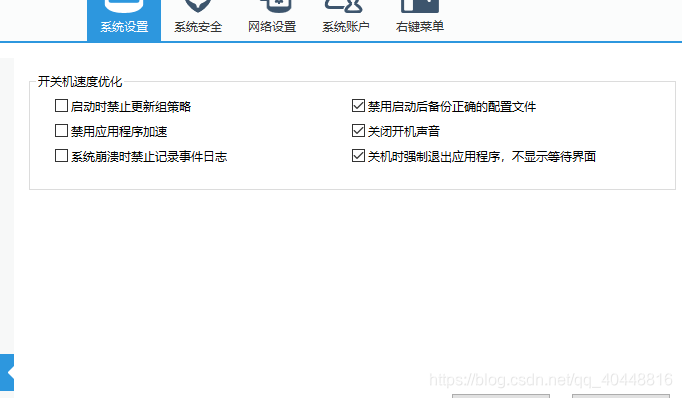Check 禁用应用程序加速 option
682x398 pixels.
click(x=61, y=130)
